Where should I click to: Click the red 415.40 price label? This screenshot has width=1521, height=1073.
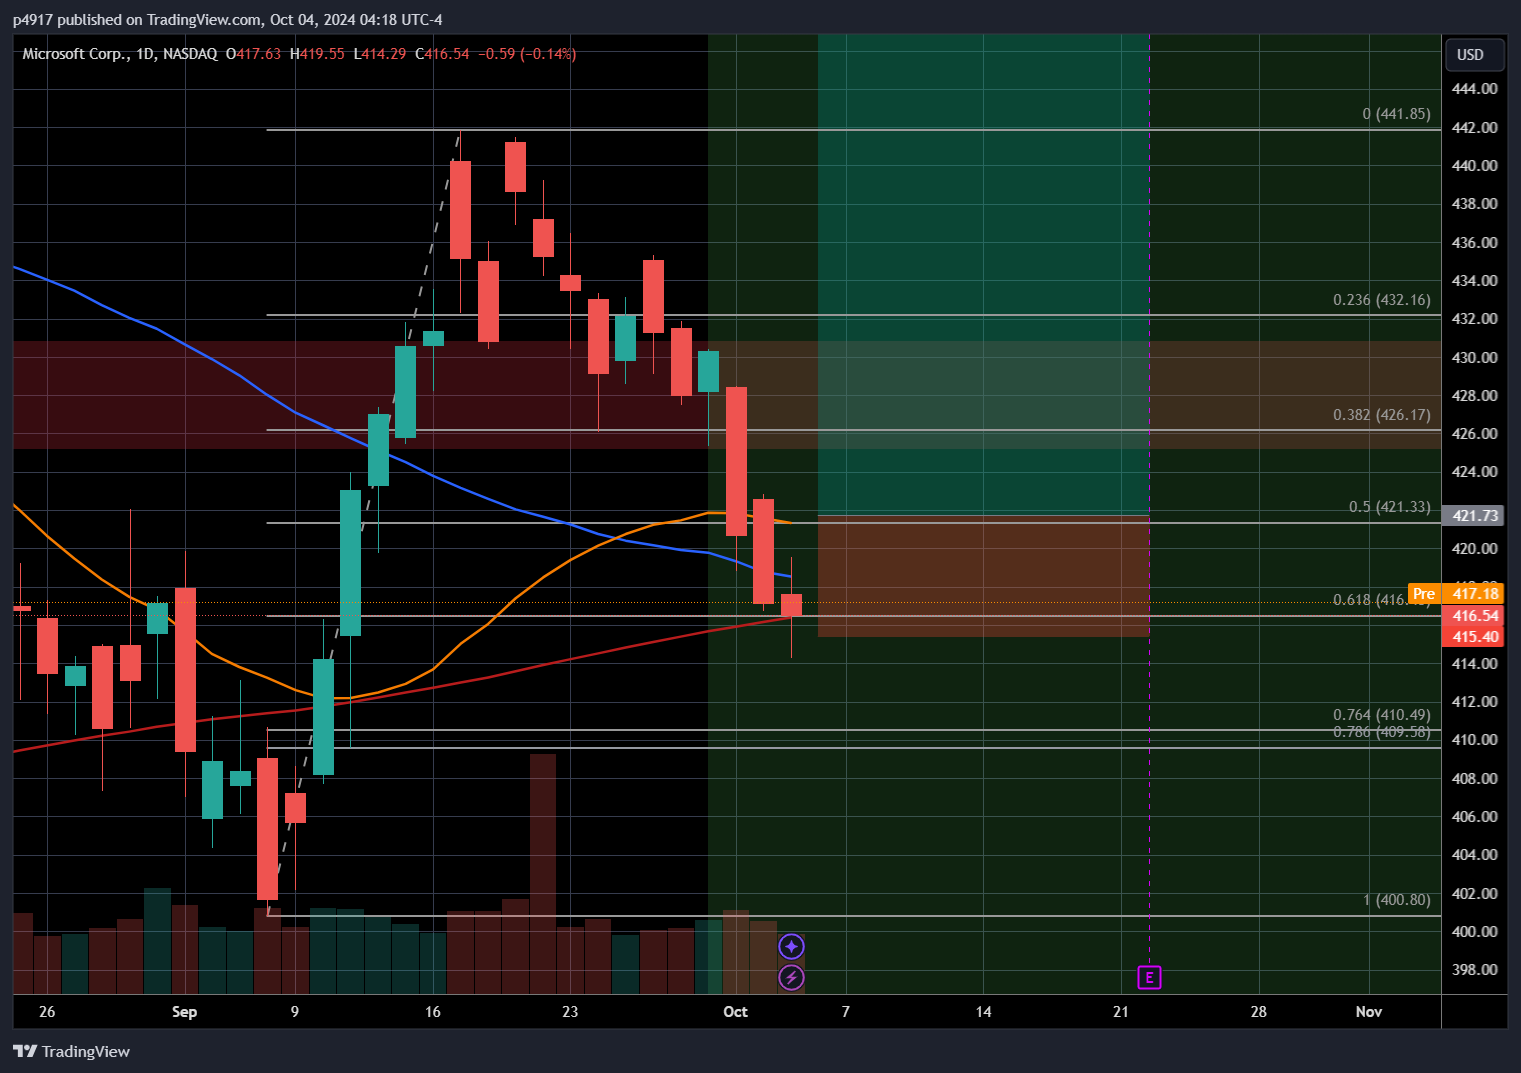pos(1474,637)
